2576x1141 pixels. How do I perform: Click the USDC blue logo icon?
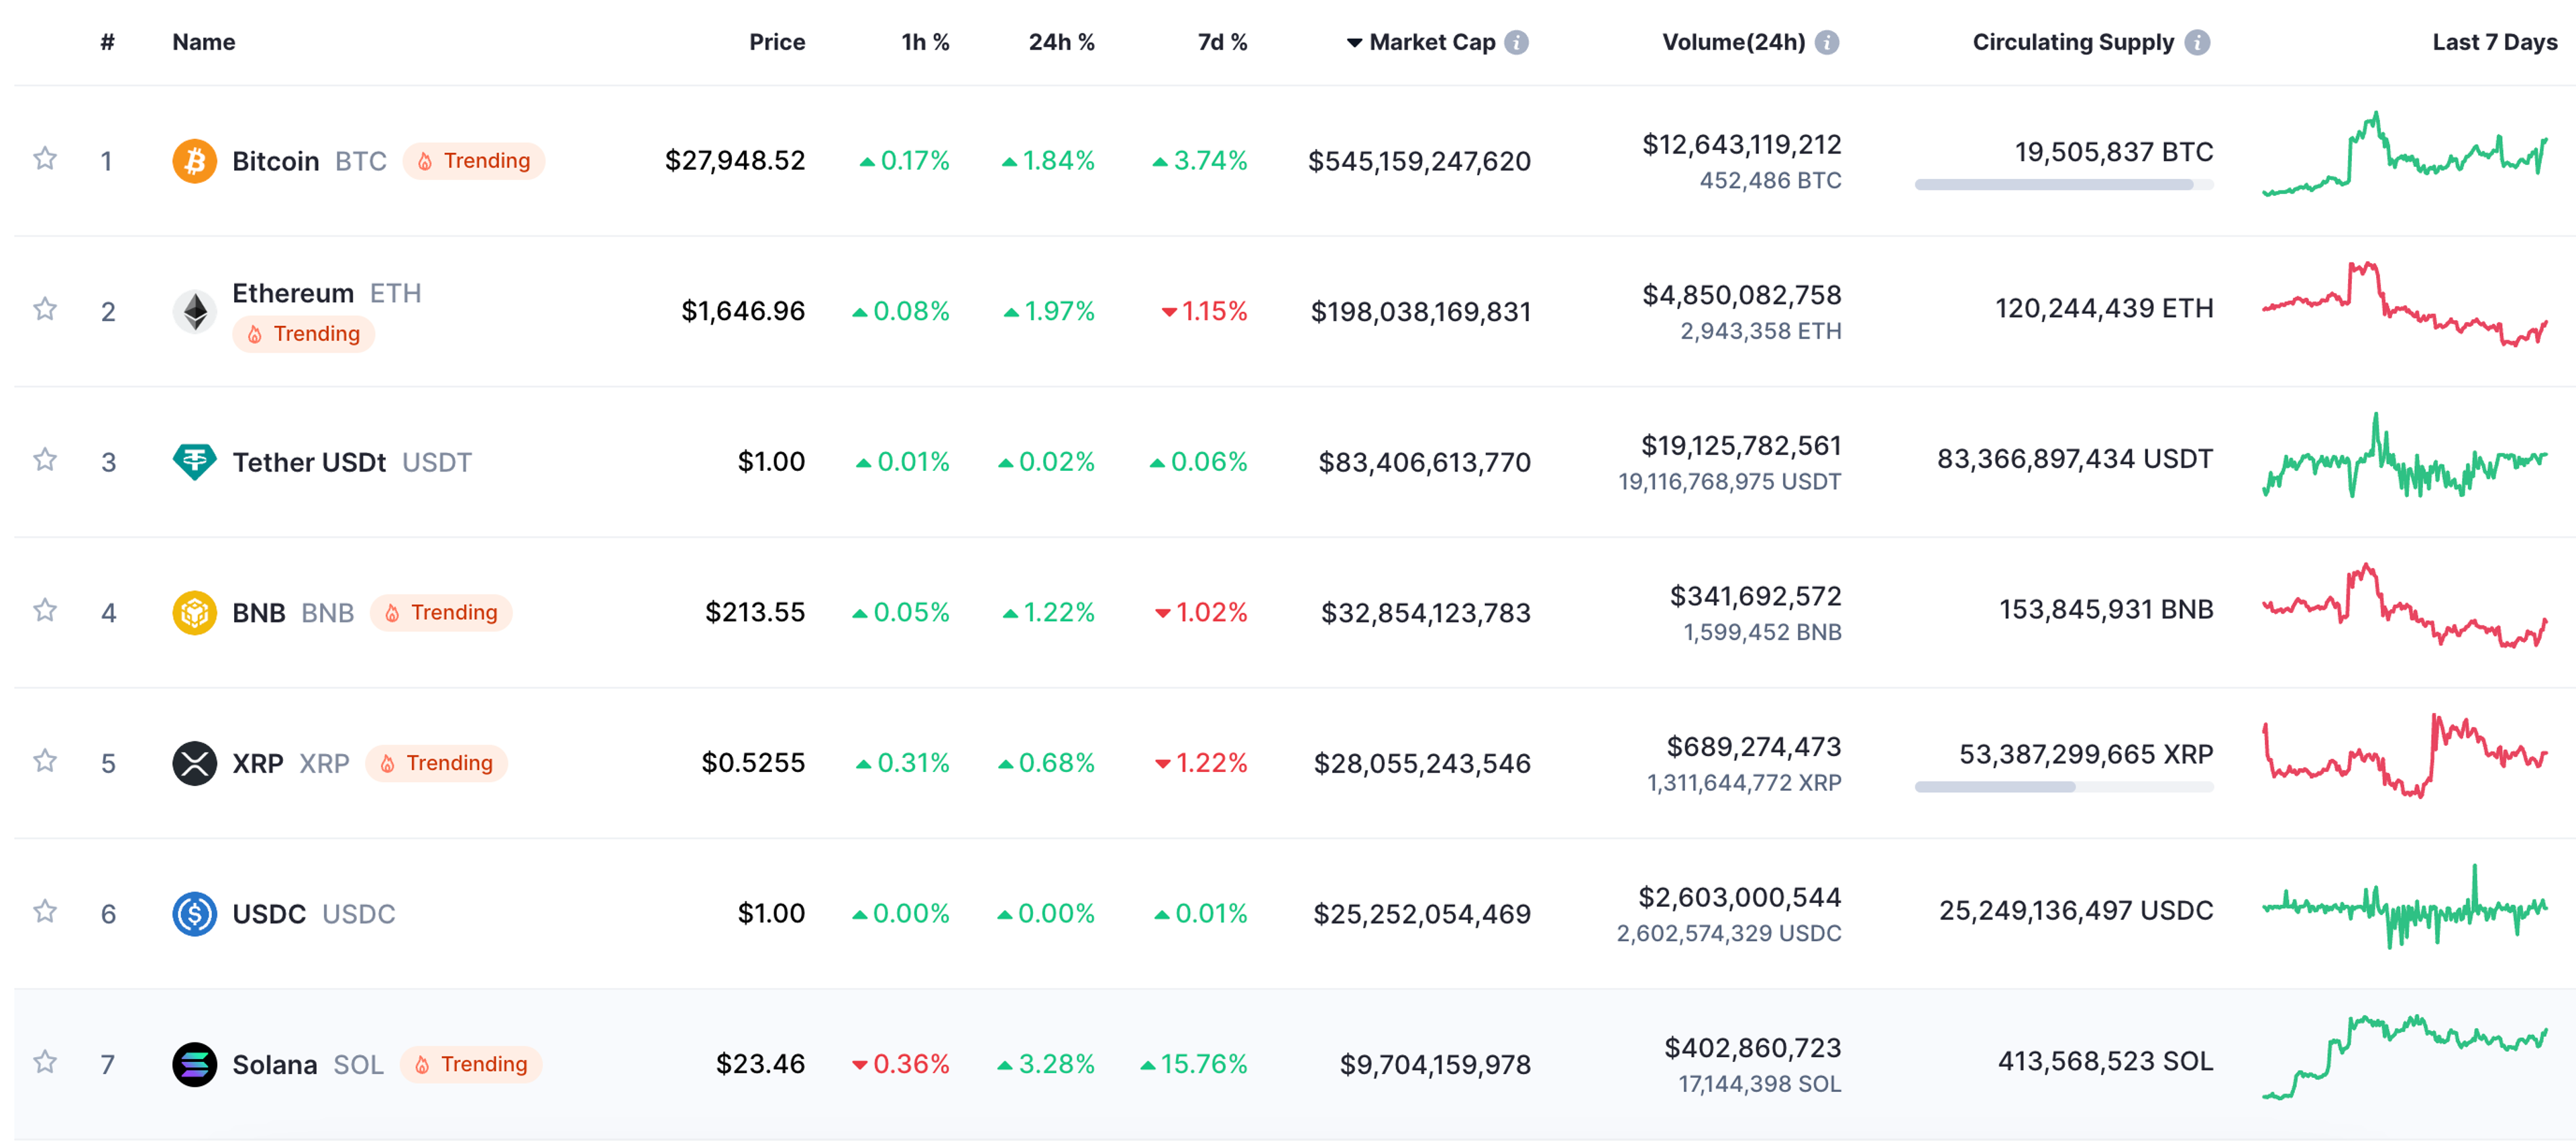point(195,914)
